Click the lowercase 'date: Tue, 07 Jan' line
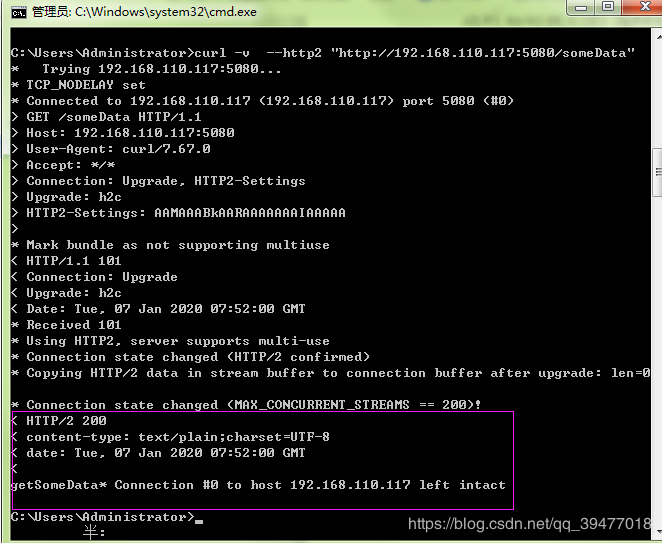The width and height of the screenshot is (662, 543). point(158,453)
